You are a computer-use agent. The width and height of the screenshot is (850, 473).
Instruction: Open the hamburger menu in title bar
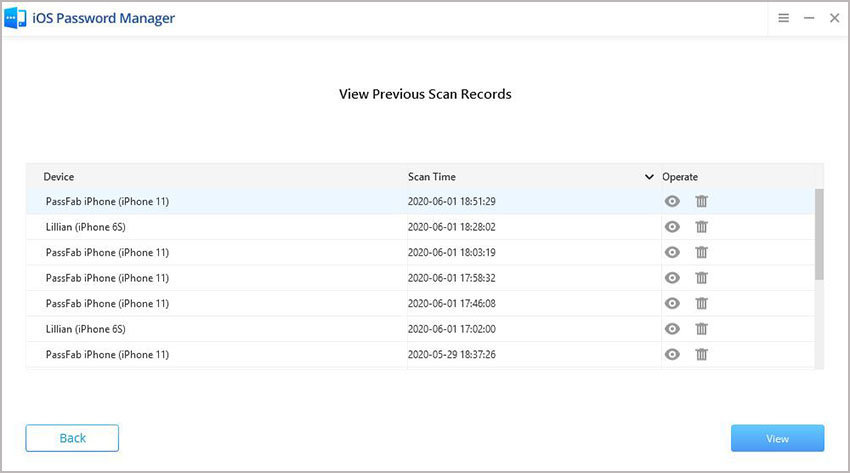(783, 18)
